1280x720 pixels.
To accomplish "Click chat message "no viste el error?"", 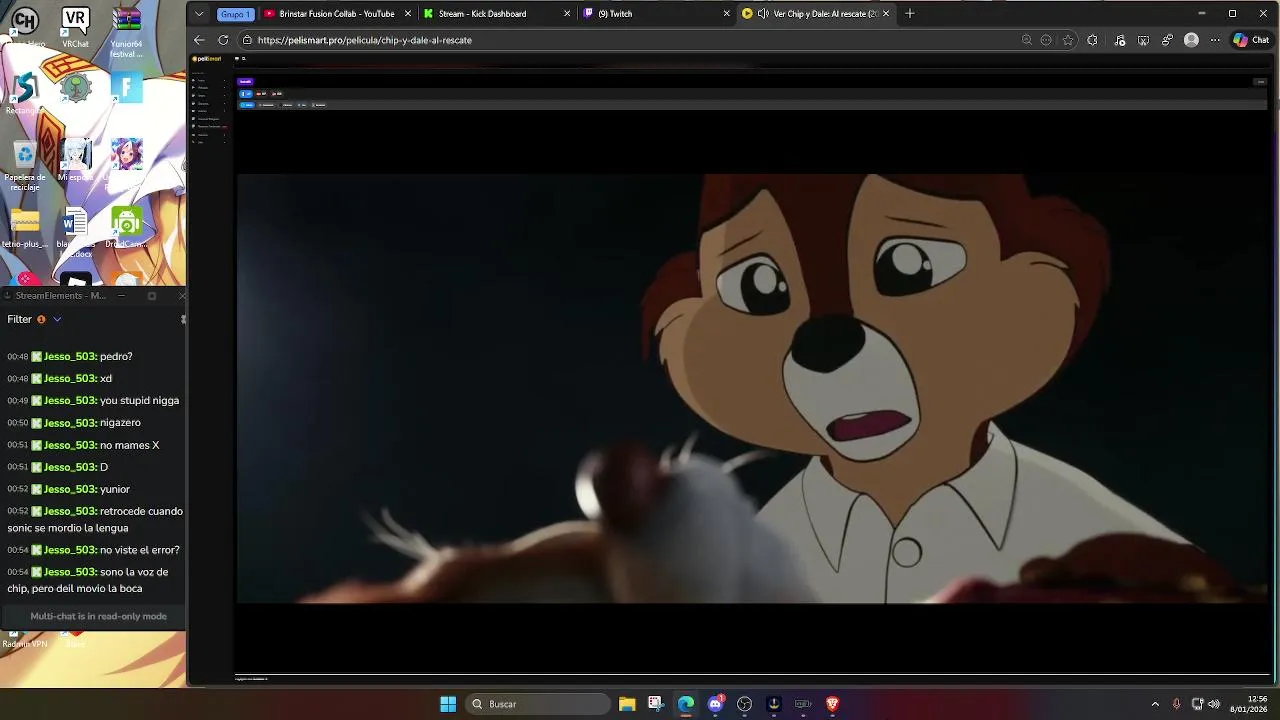I will point(140,550).
